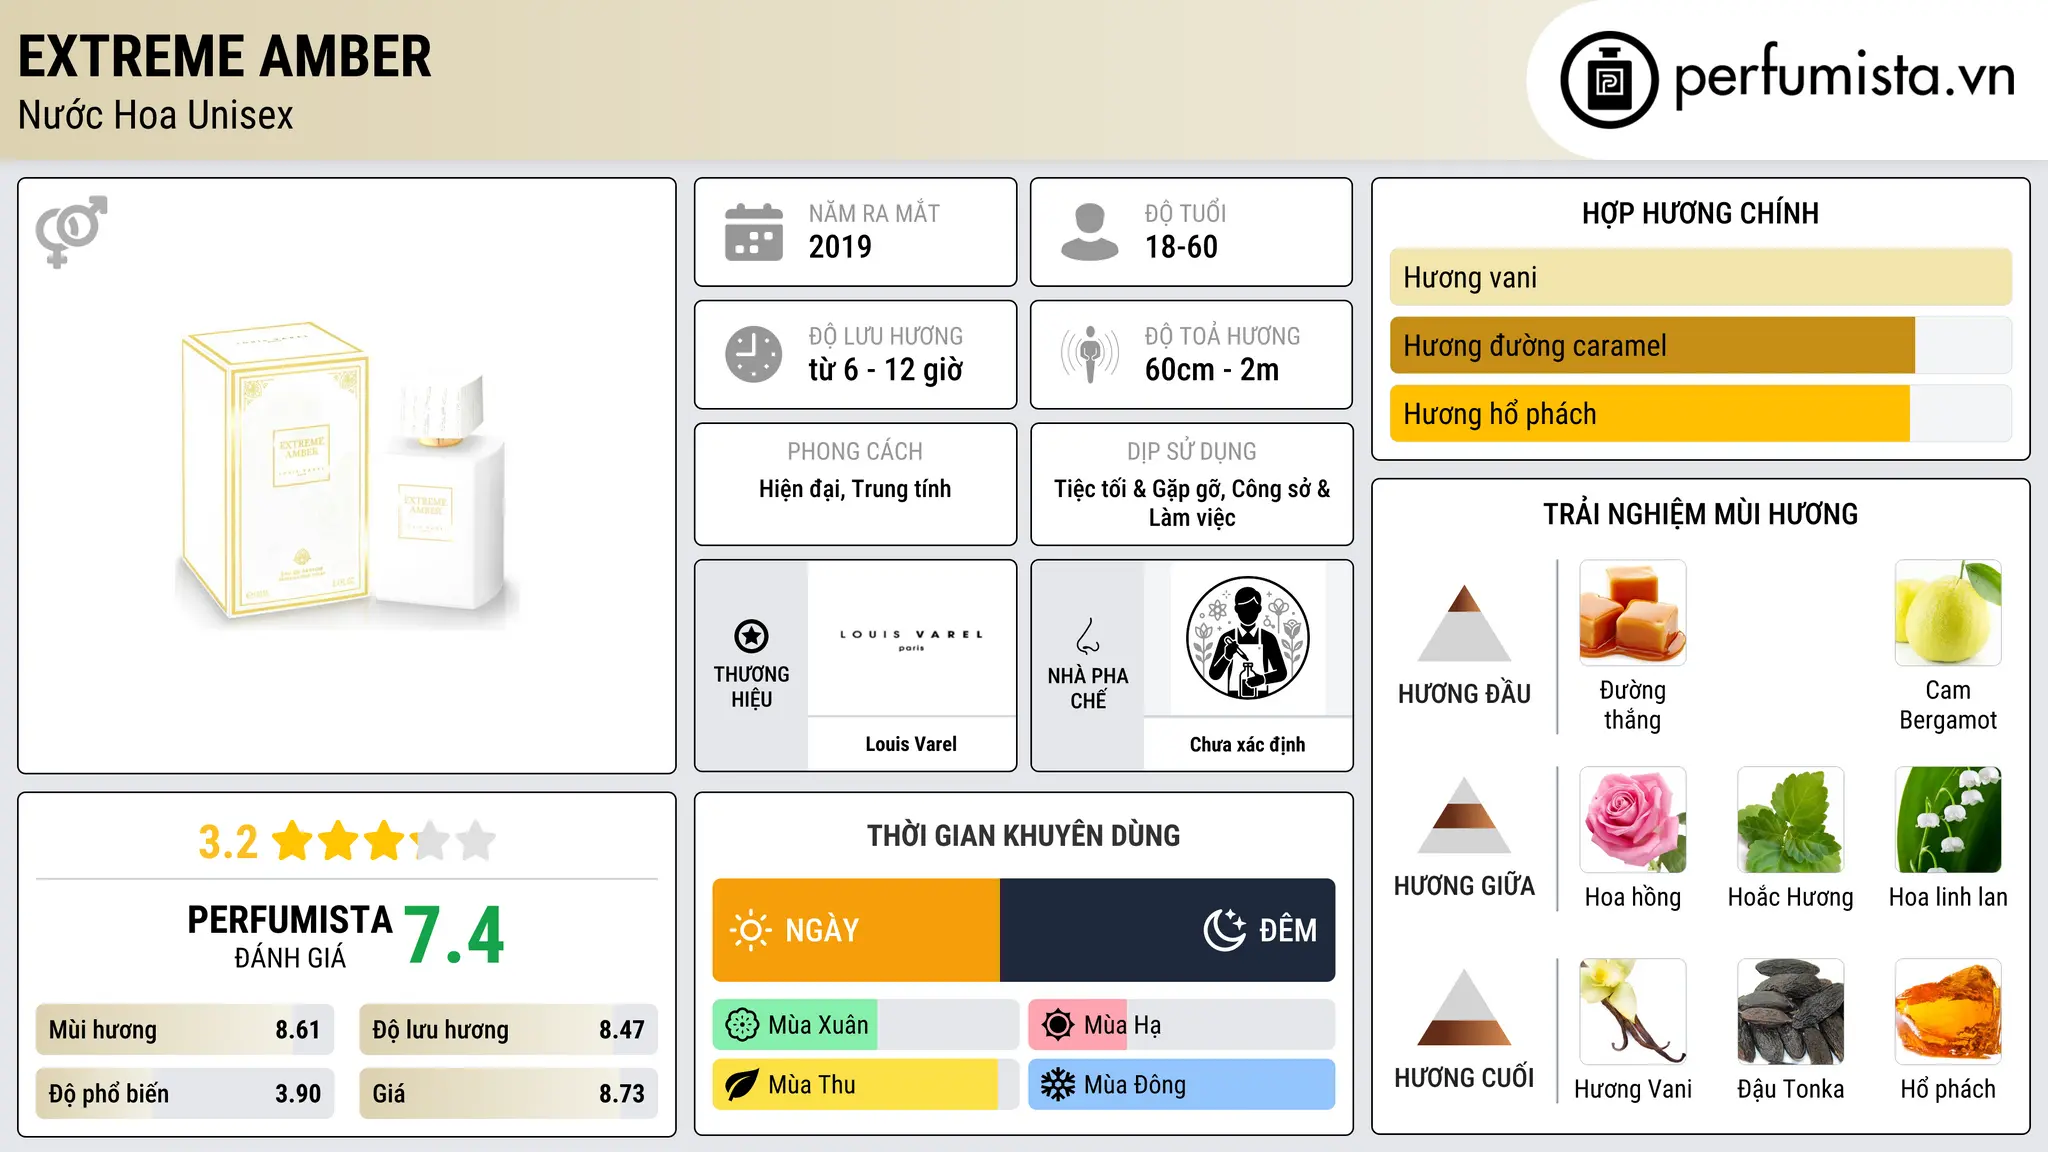The image size is (2048, 1152).
Task: Click the clock icon beside Độ lưu hương
Action: tap(754, 354)
